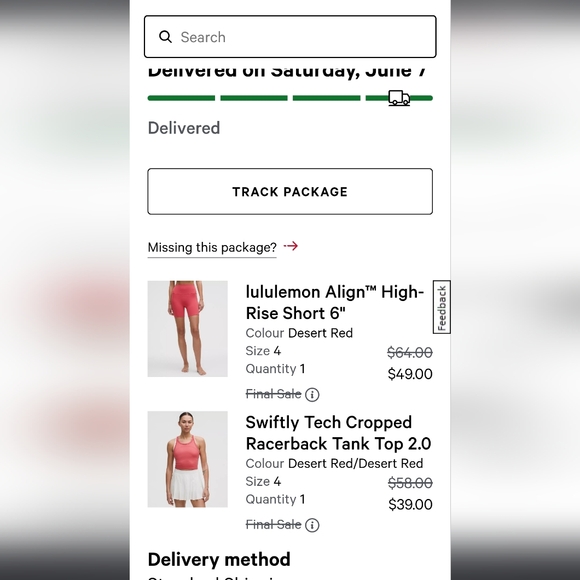Click the Search input field
The width and height of the screenshot is (580, 580).
(290, 37)
